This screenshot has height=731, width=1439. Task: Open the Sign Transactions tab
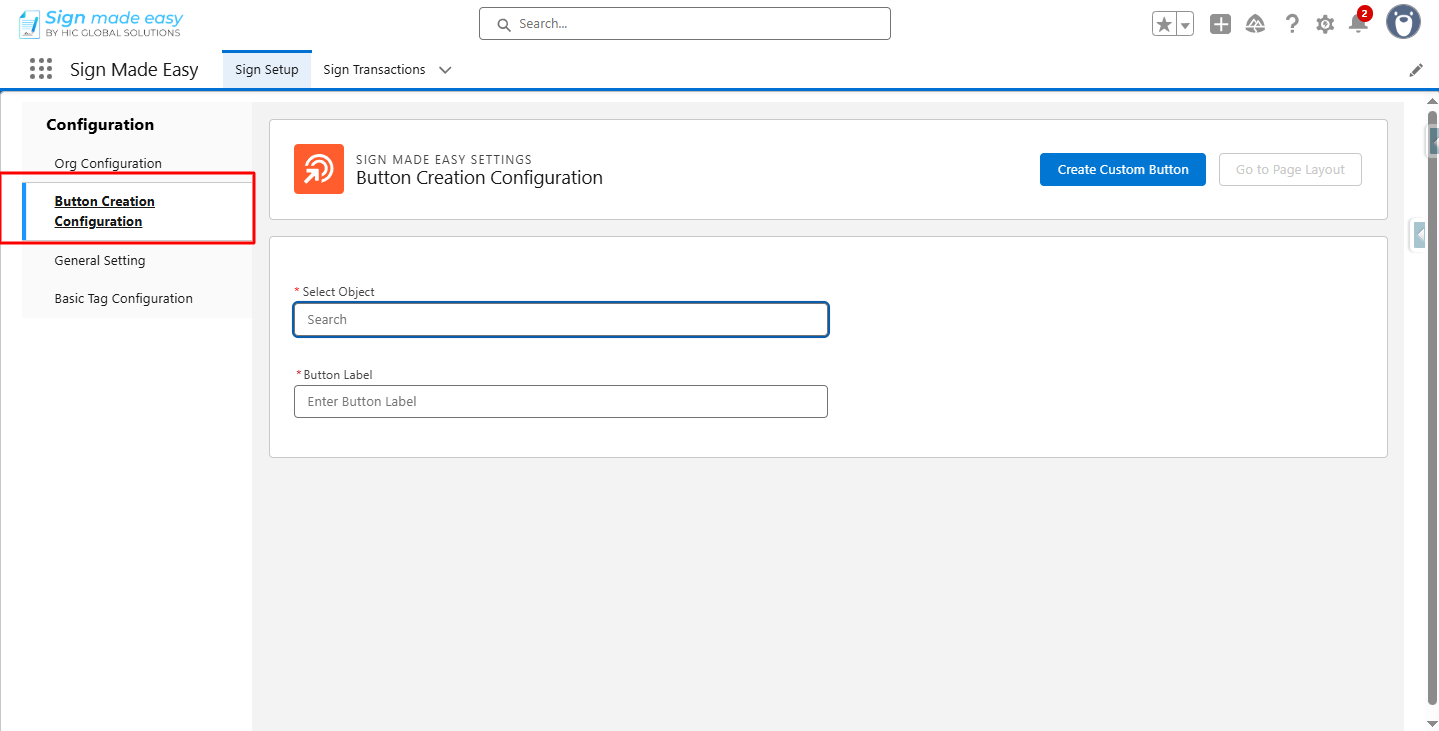[x=374, y=70]
